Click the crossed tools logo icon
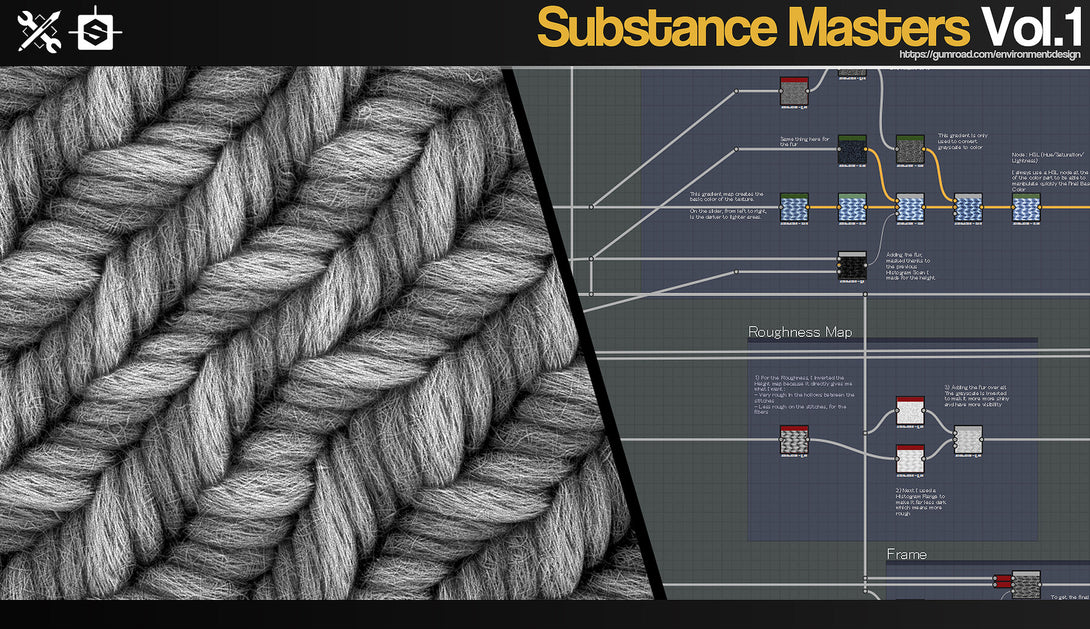The width and height of the screenshot is (1090, 629). 39,31
